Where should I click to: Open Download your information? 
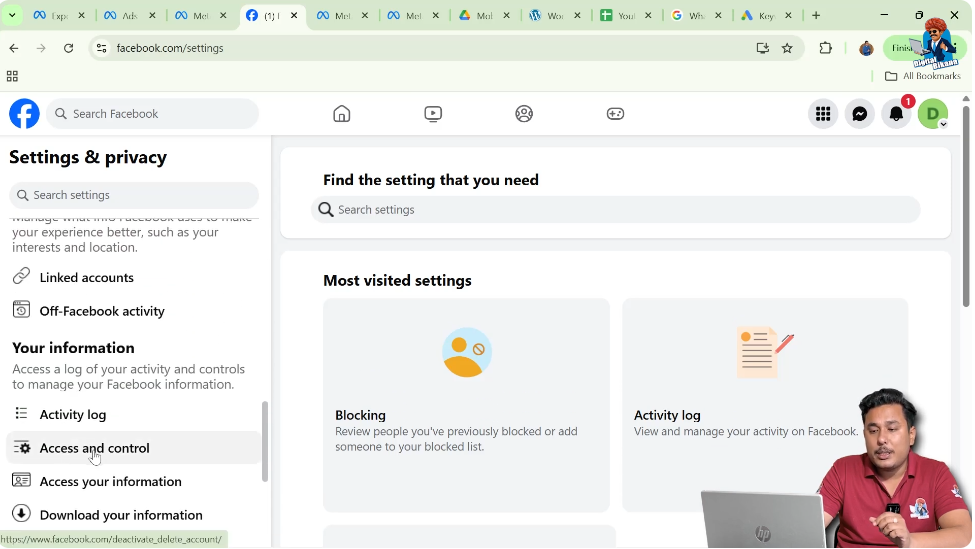coord(134,515)
